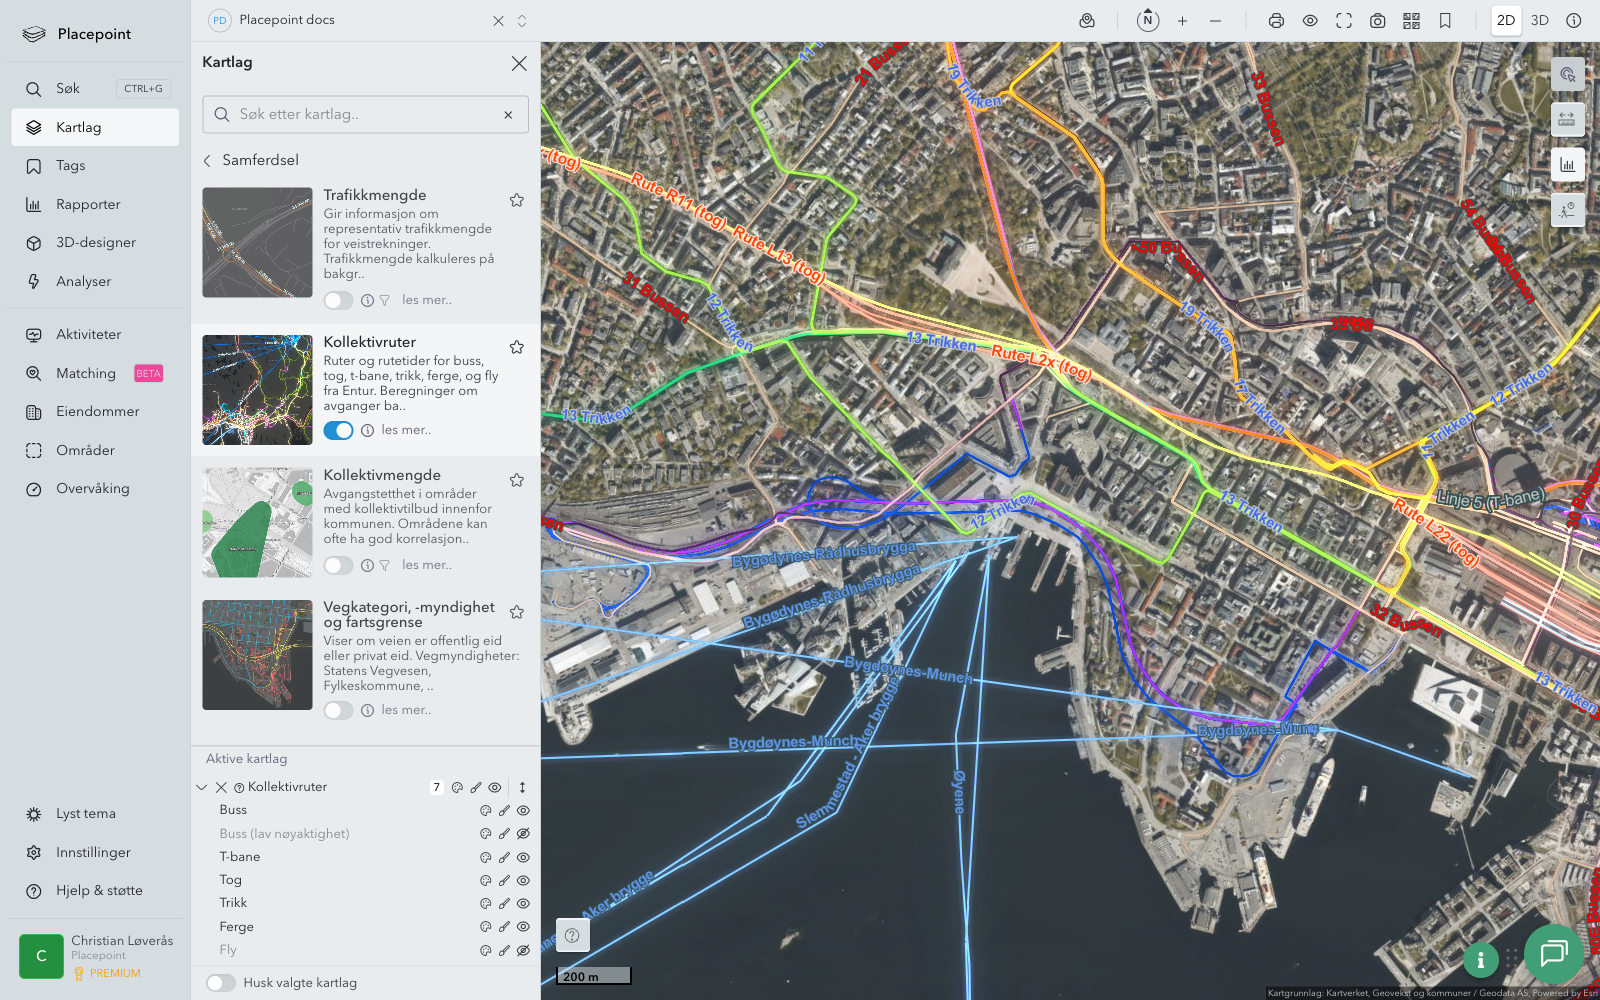The image size is (1600, 1000).
Task: Enable the Trafikkmengde layer switch
Action: tap(338, 300)
